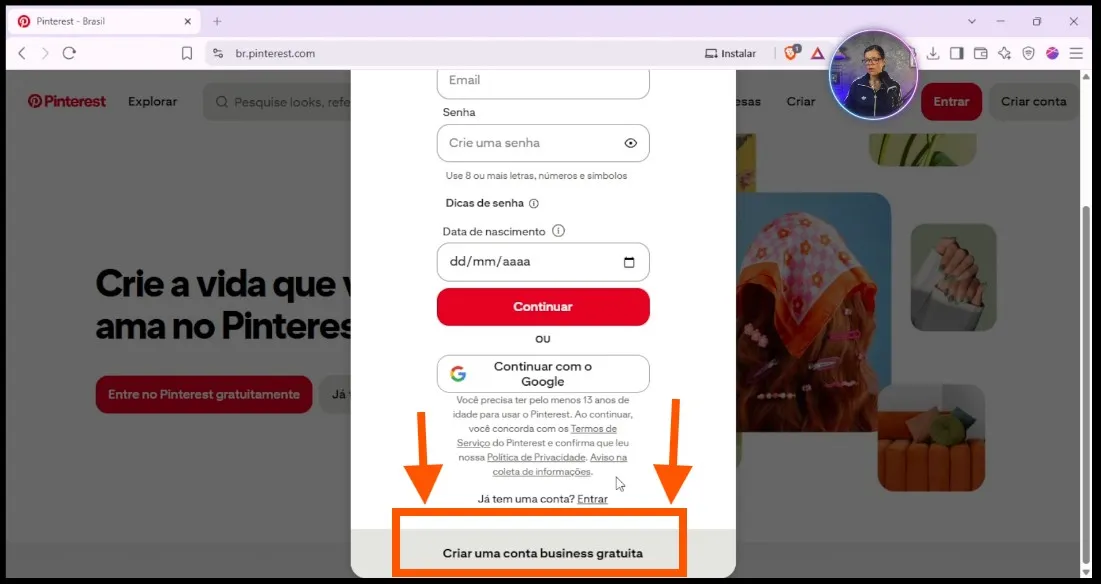Click the headscarf hair photo thumbnail

815,312
